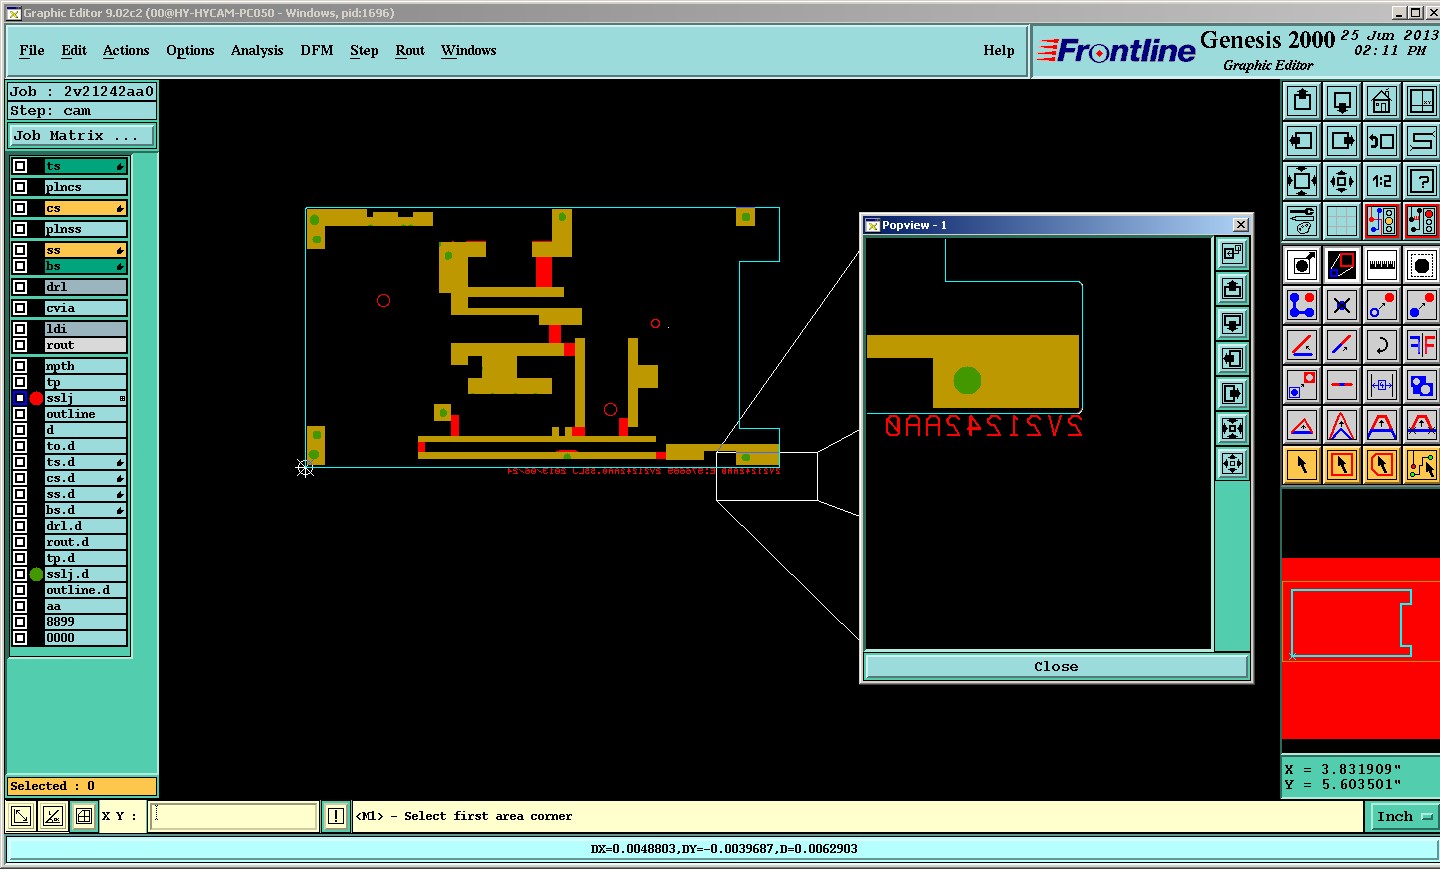Screen dimensions: 1440x869
Task: Select the npth layer name
Action: (x=85, y=366)
